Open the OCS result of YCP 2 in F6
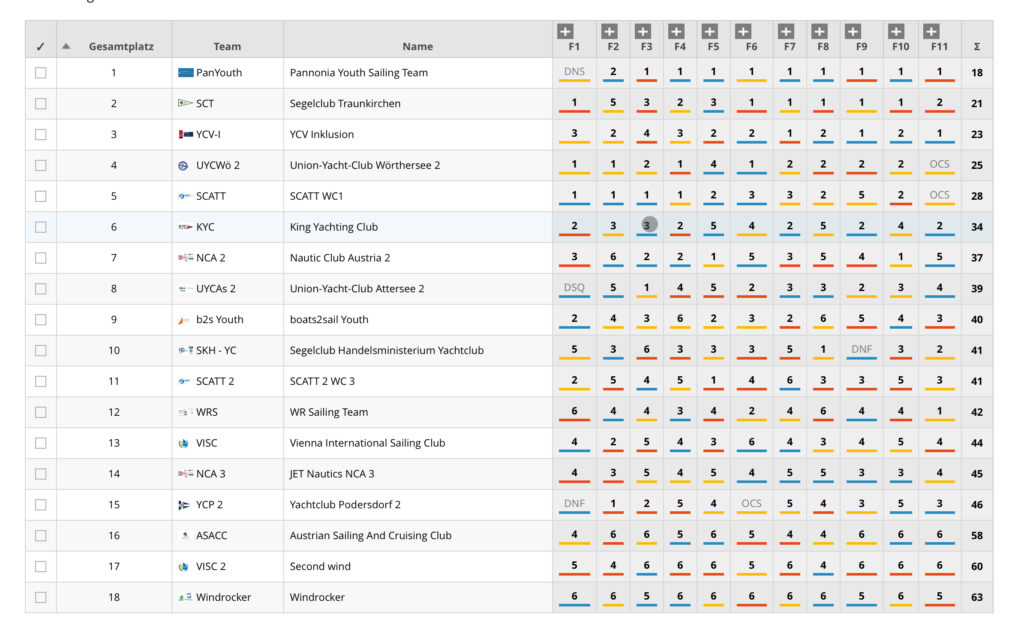 point(751,503)
